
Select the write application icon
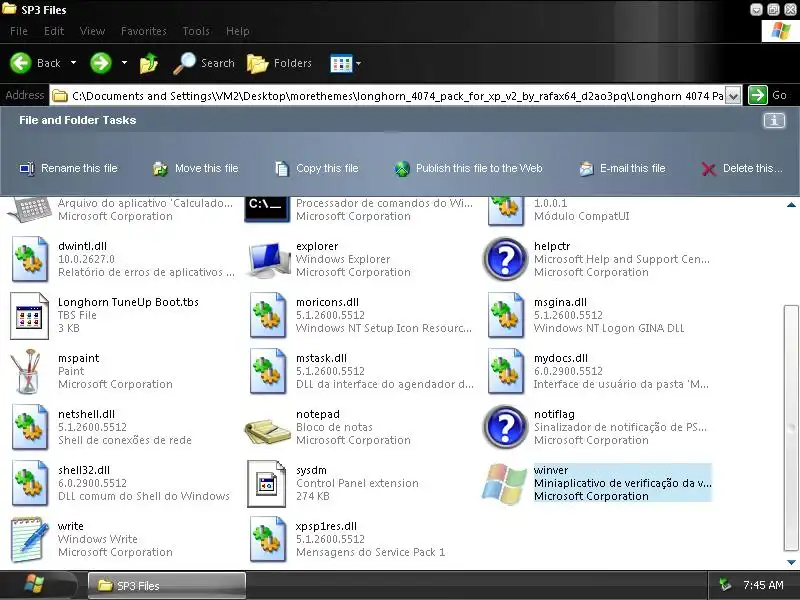tap(30, 540)
